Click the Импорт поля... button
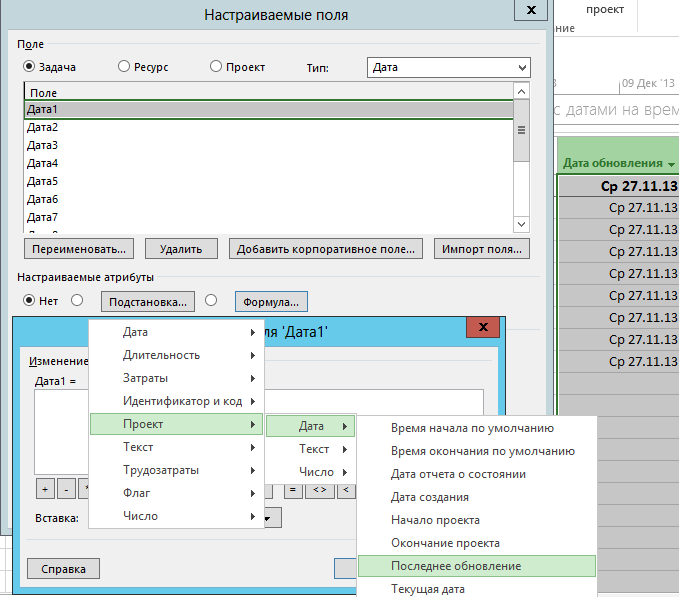Screen dimensions: 679x597 click(x=482, y=249)
